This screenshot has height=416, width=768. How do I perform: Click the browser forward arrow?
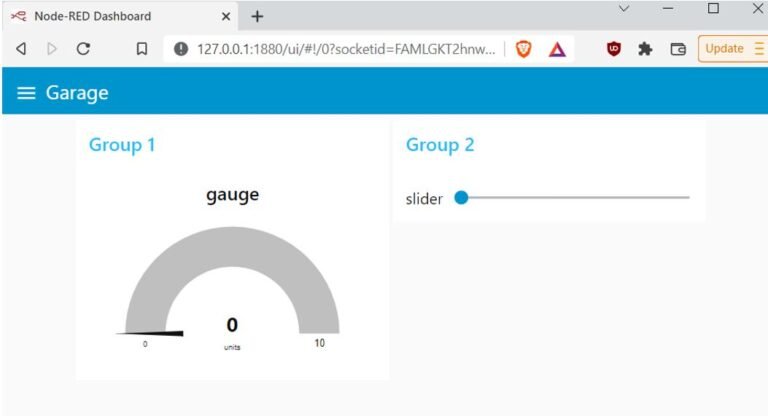click(x=52, y=49)
